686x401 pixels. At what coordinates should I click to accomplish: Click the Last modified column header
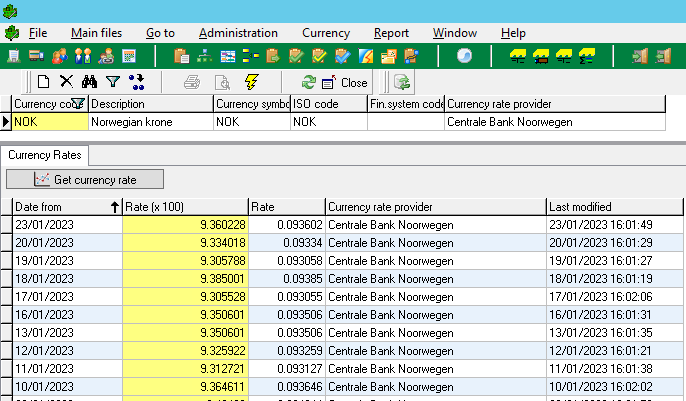point(615,207)
